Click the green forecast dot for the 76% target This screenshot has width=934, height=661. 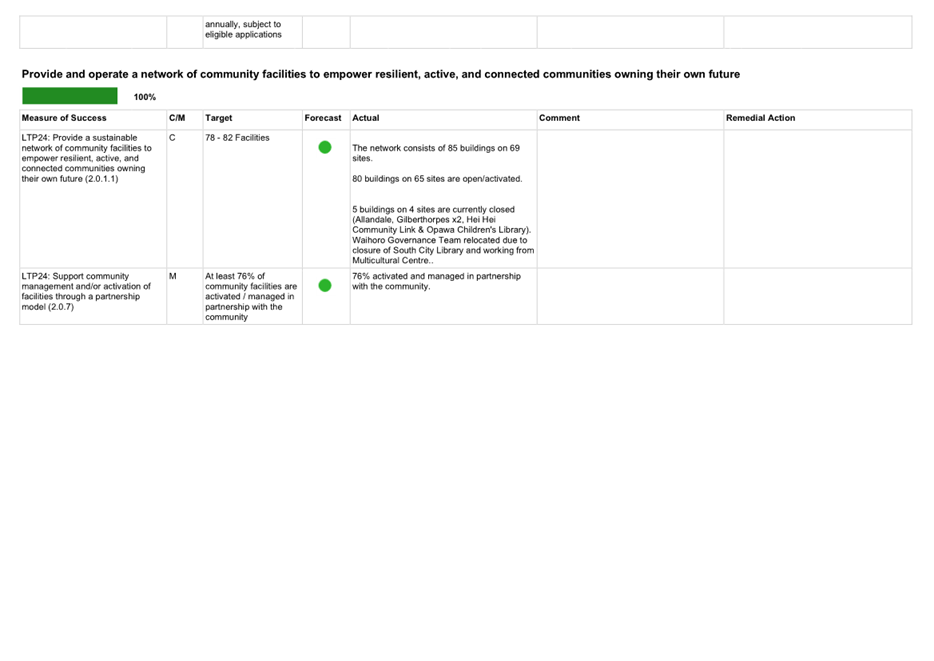(325, 286)
